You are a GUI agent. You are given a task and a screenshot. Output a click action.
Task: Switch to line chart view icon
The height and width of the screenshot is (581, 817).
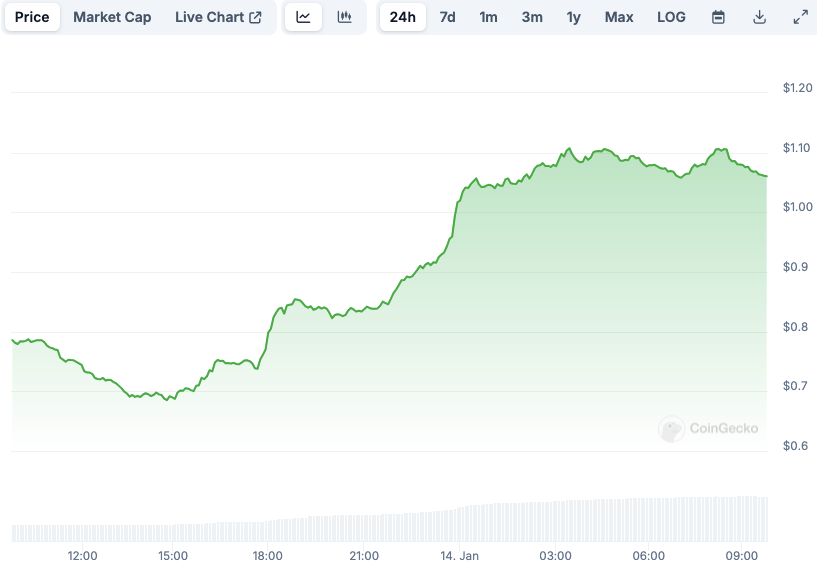tap(304, 17)
